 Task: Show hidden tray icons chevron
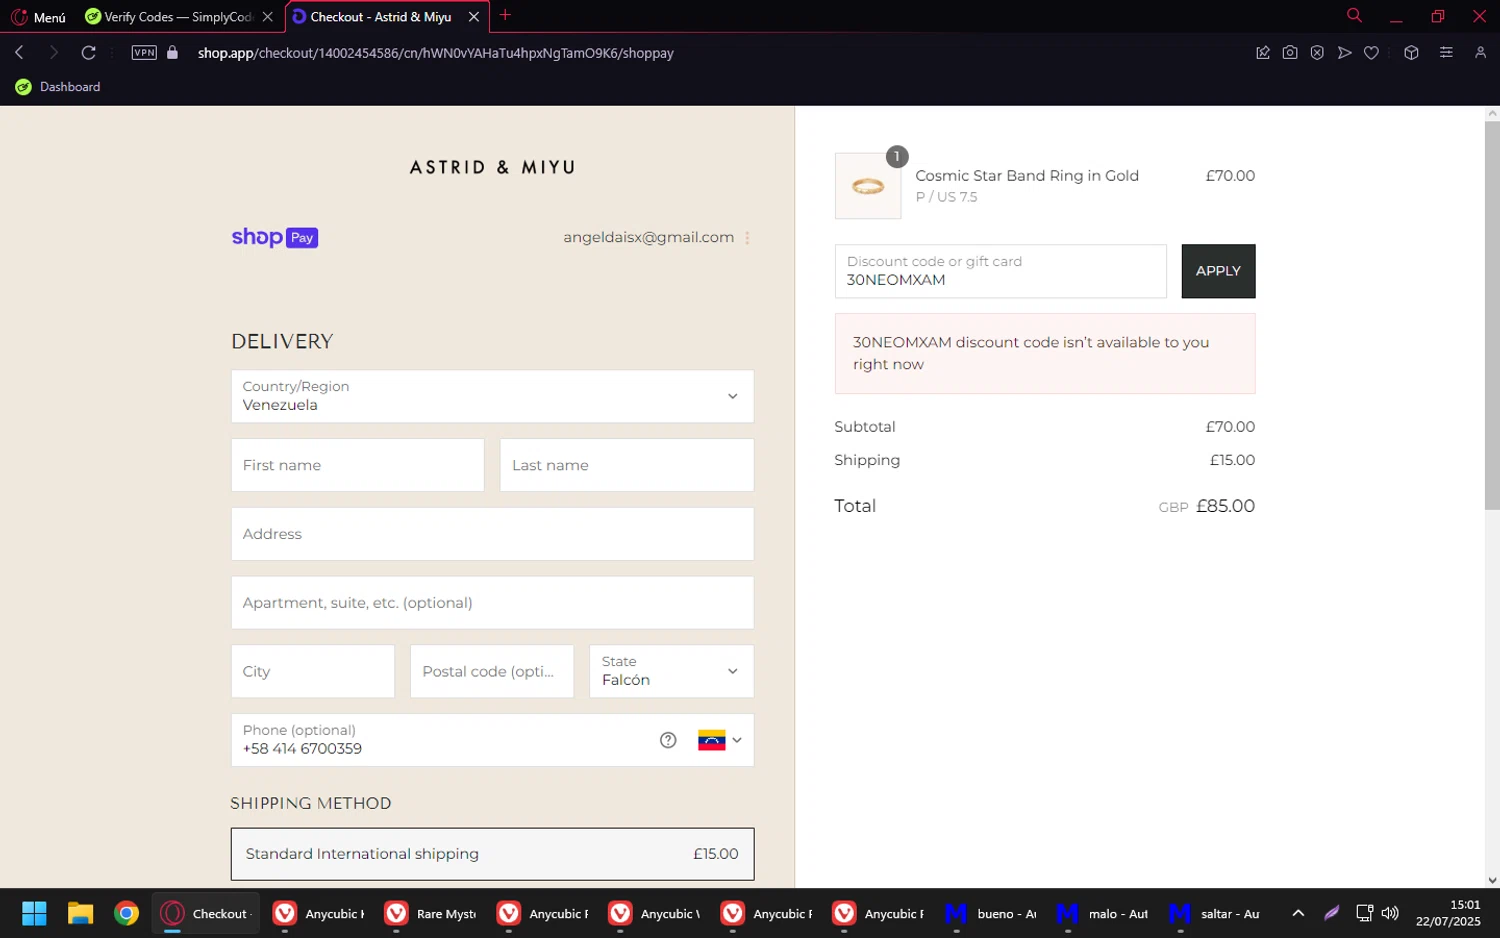pyautogui.click(x=1298, y=913)
